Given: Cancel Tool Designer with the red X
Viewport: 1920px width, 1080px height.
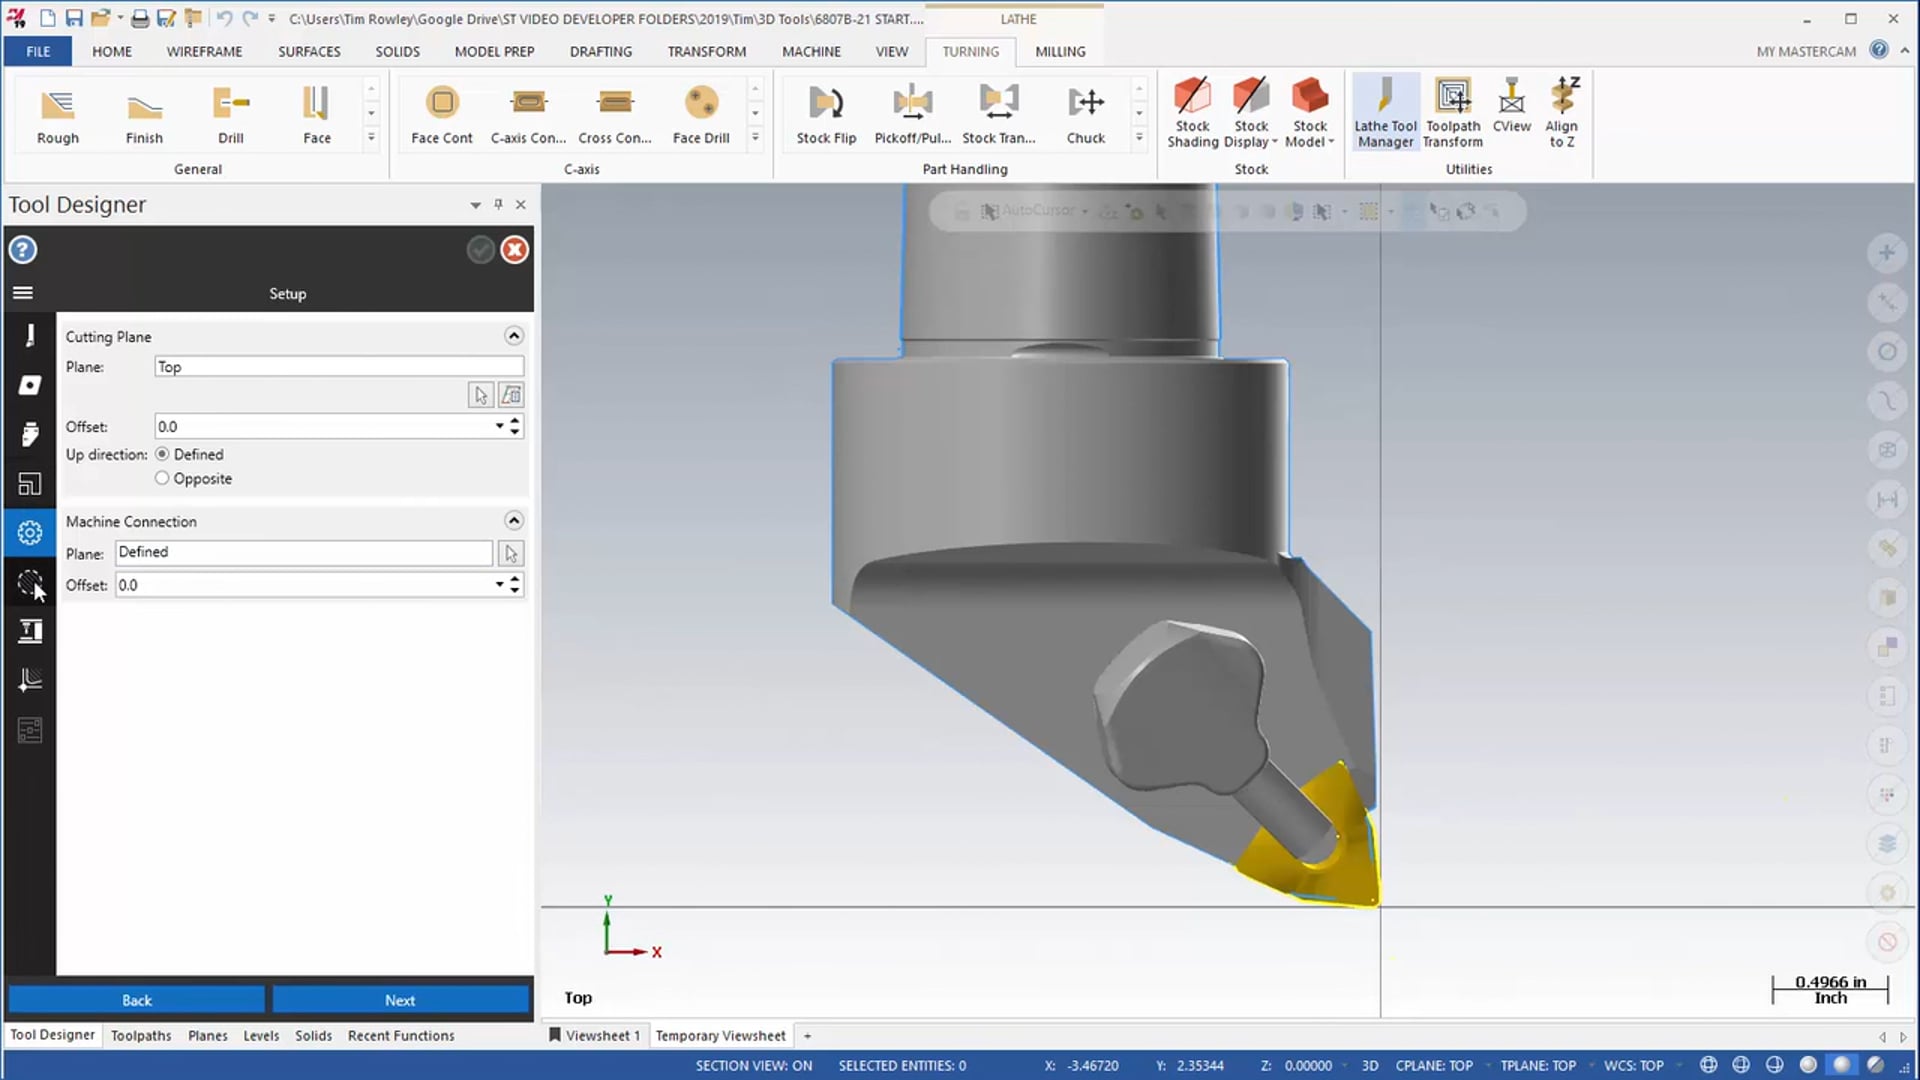Looking at the screenshot, I should pyautogui.click(x=515, y=250).
